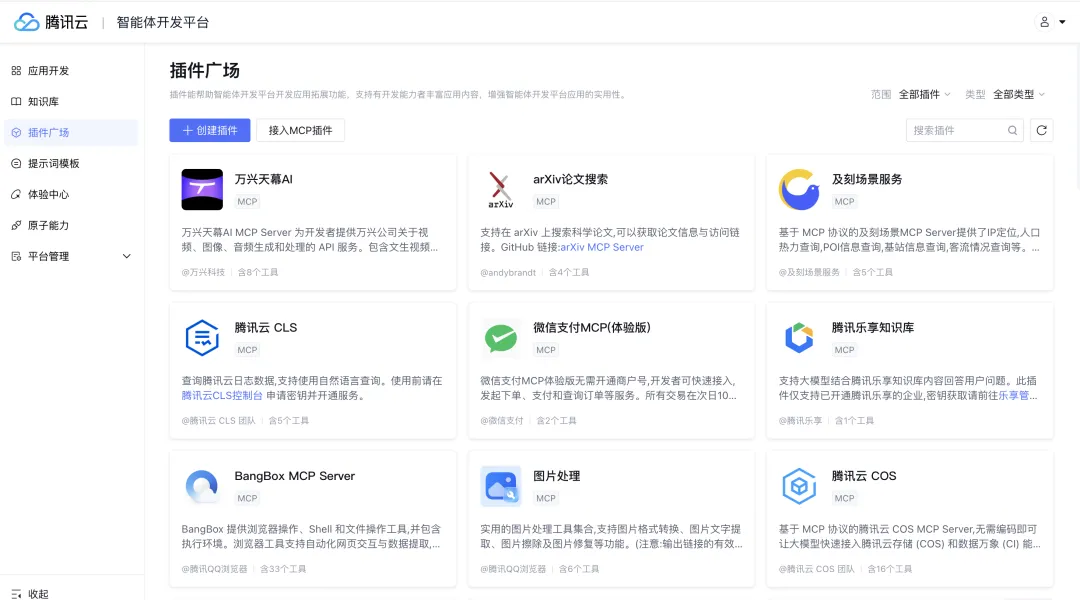Expand the account dropdown arrow
The image size is (1080, 600).
coord(1062,22)
